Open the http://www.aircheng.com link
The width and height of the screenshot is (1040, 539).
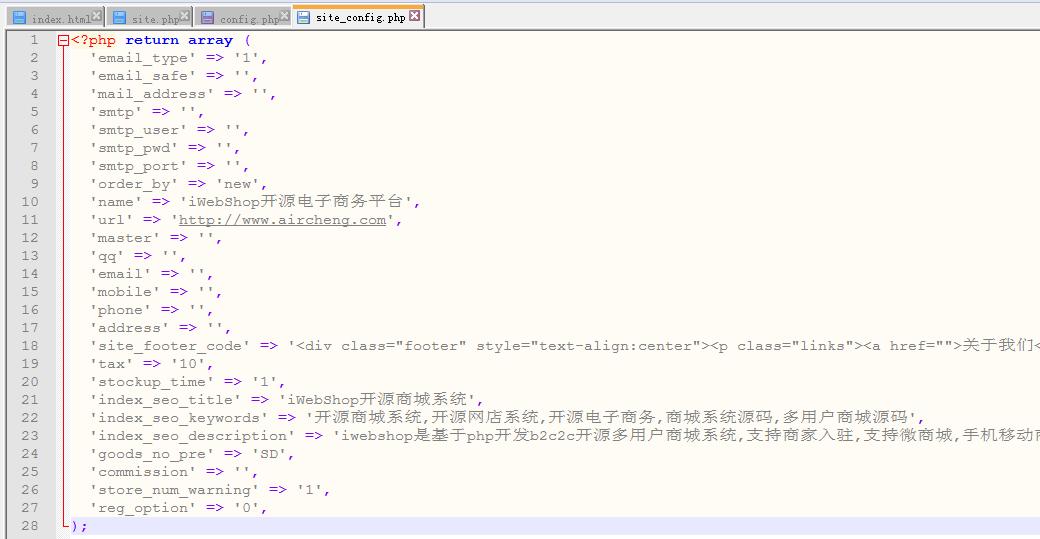(x=282, y=220)
